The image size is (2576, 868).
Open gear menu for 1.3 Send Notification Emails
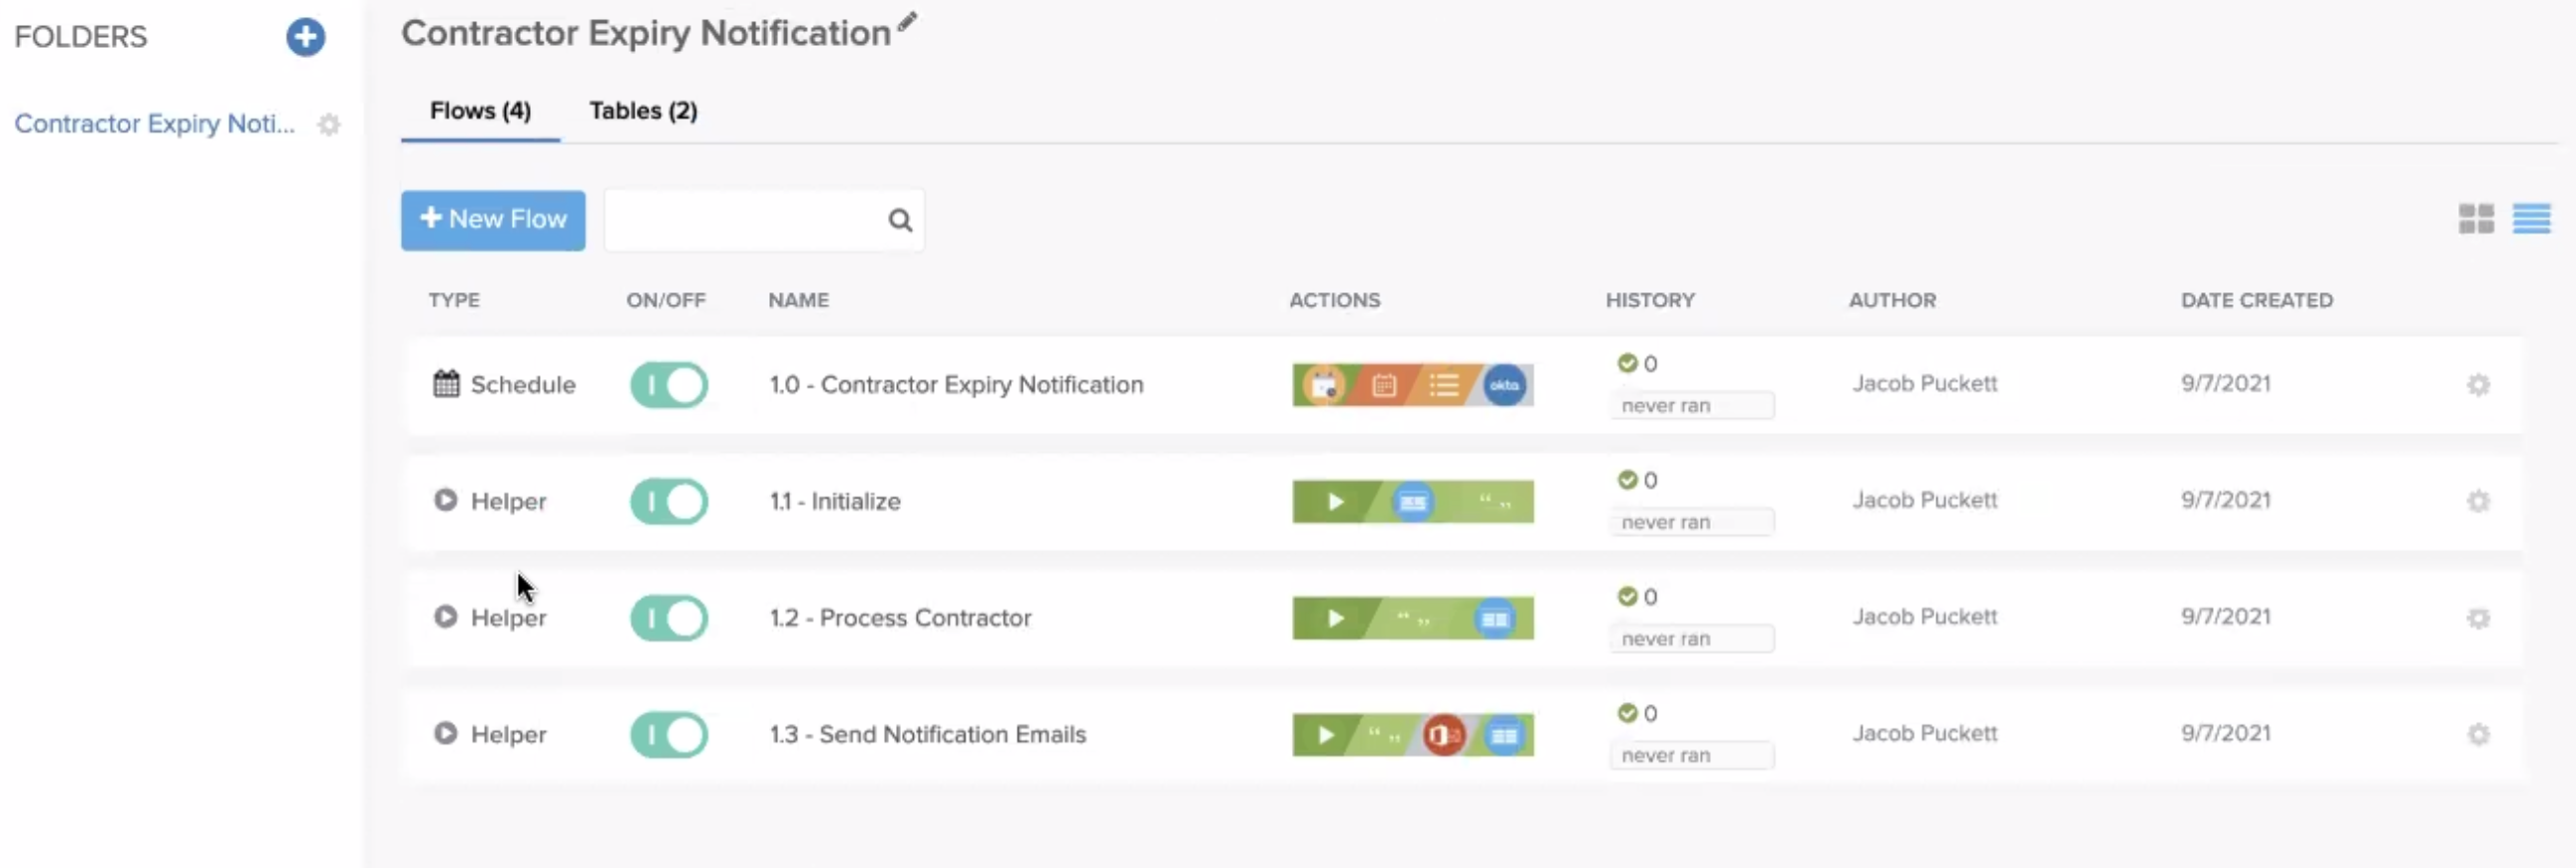[2478, 735]
